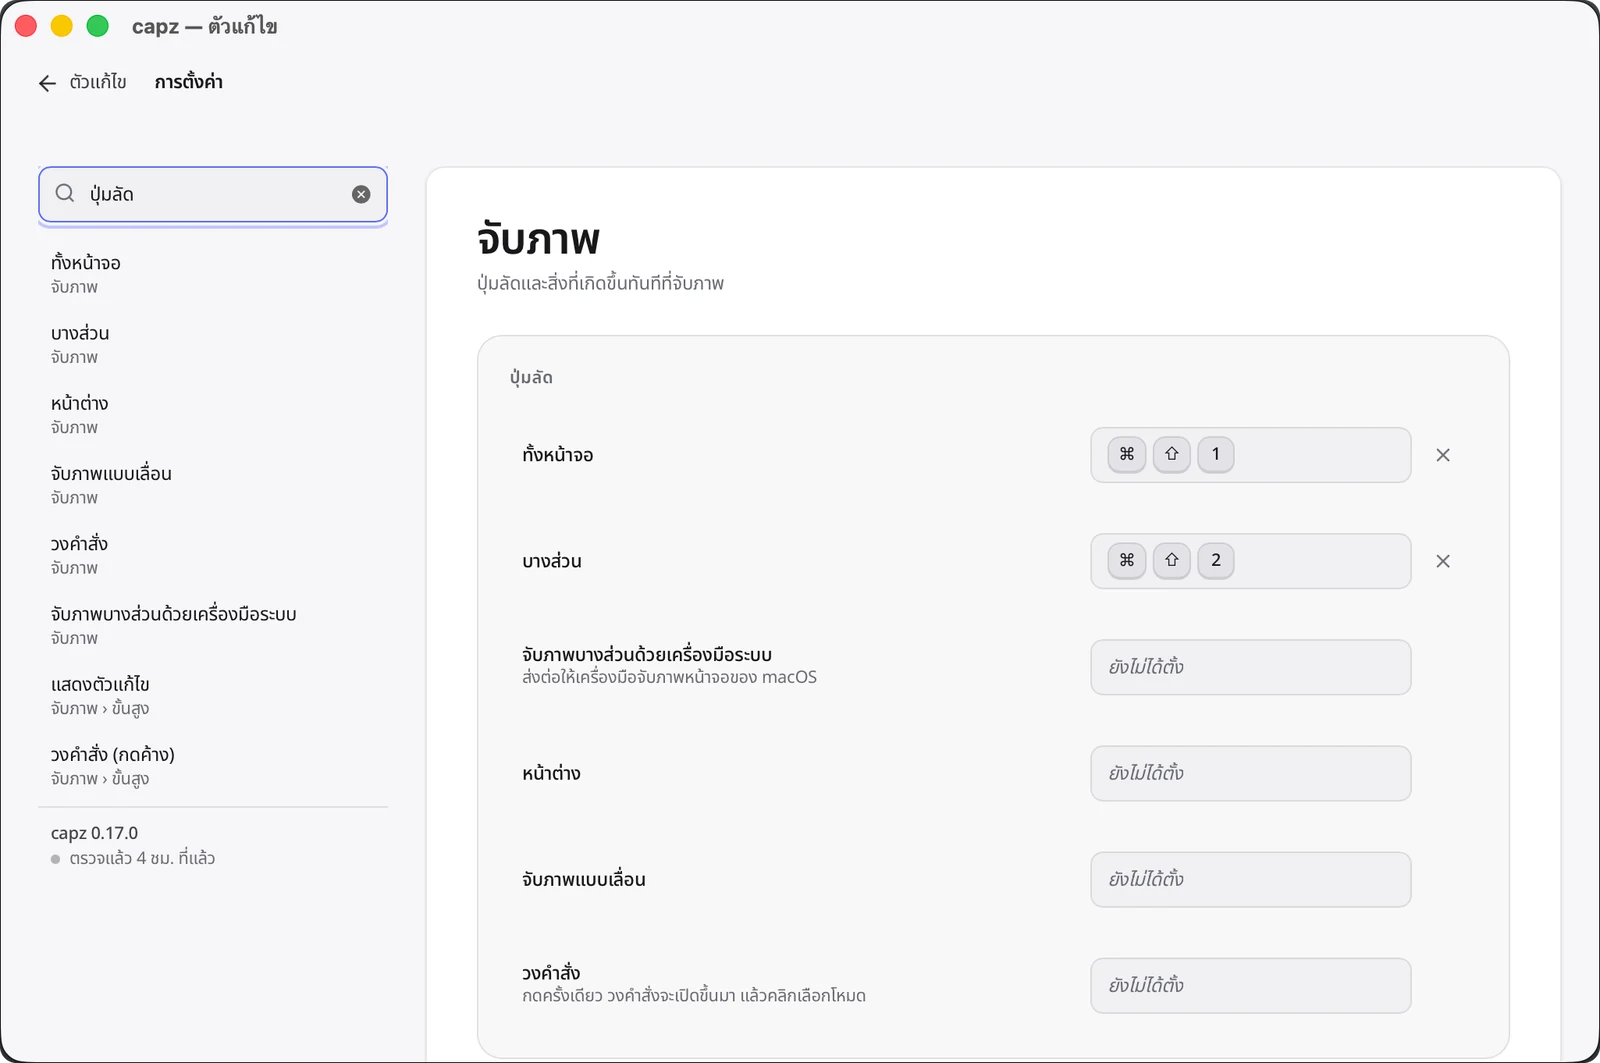Click the back arrow icon to ตัวแก้ไข
This screenshot has width=1600, height=1063.
point(47,83)
